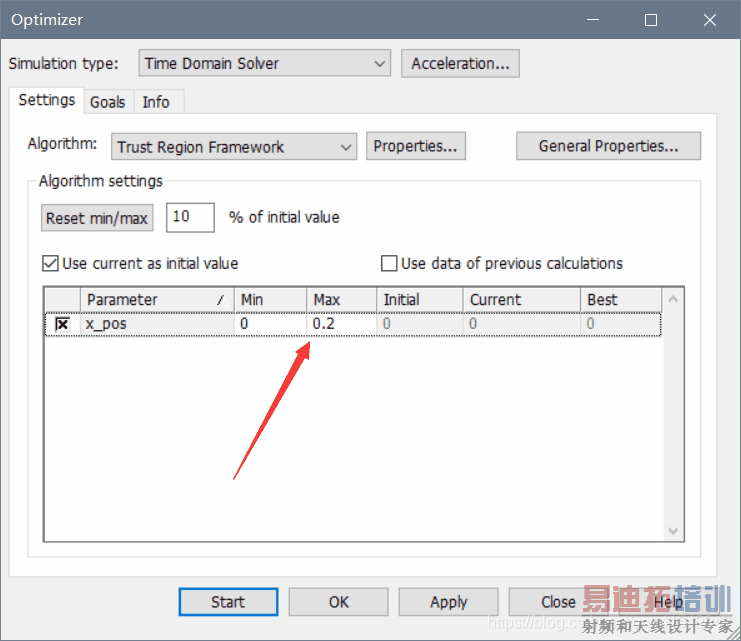The image size is (741, 641).
Task: Open the Algorithm dropdown
Action: pos(234,147)
